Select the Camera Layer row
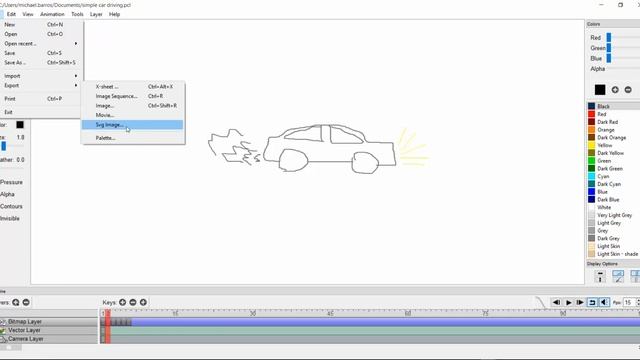 pos(49,339)
